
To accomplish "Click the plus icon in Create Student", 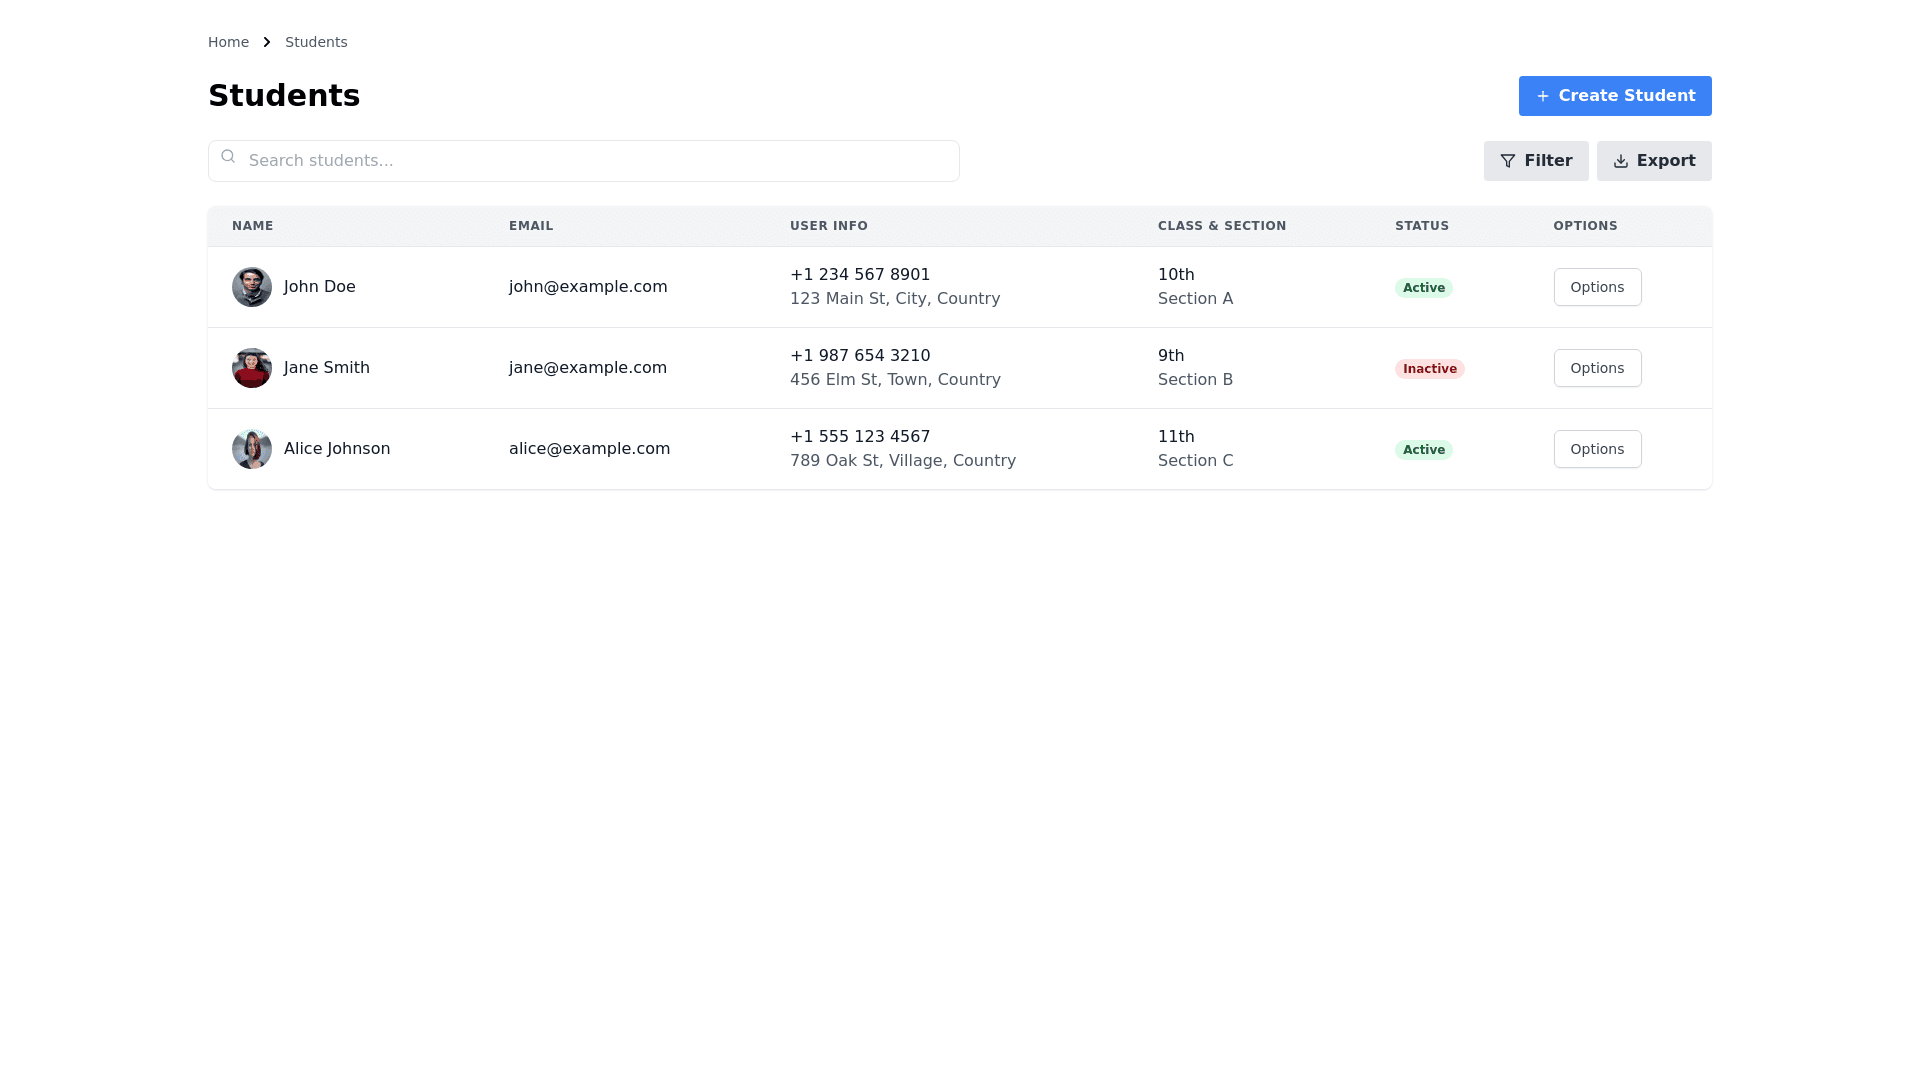I will point(1543,96).
